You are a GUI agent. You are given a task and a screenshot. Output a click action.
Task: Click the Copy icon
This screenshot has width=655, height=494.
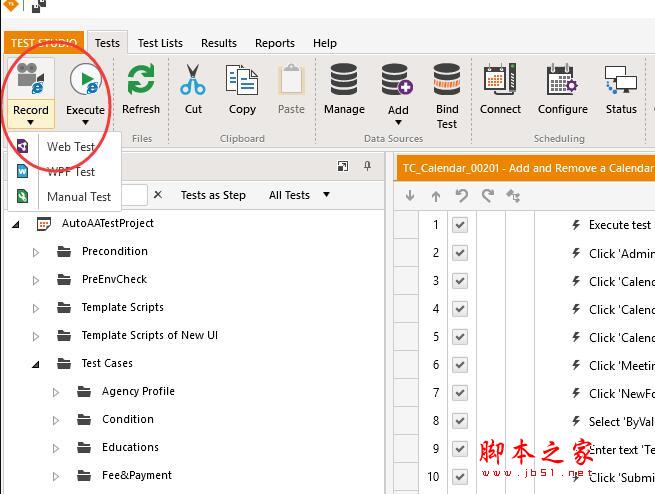242,79
